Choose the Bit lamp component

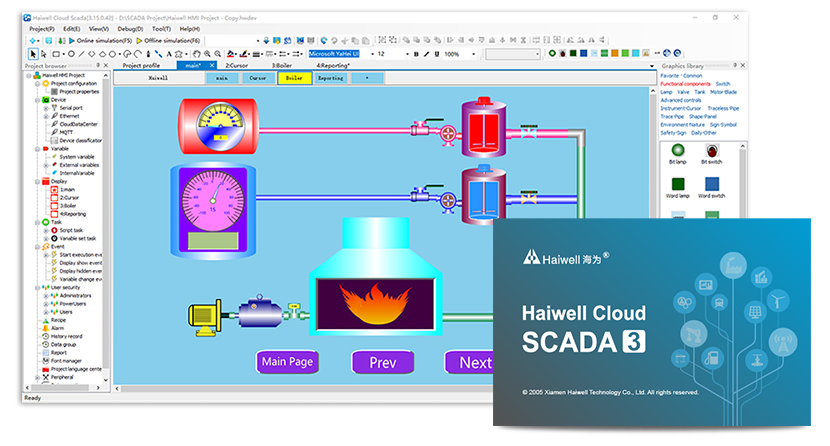678,149
